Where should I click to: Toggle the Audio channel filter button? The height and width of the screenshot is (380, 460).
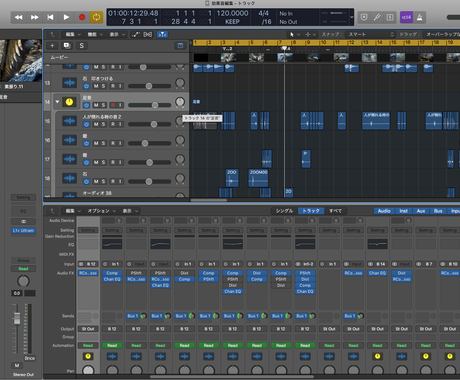click(384, 211)
